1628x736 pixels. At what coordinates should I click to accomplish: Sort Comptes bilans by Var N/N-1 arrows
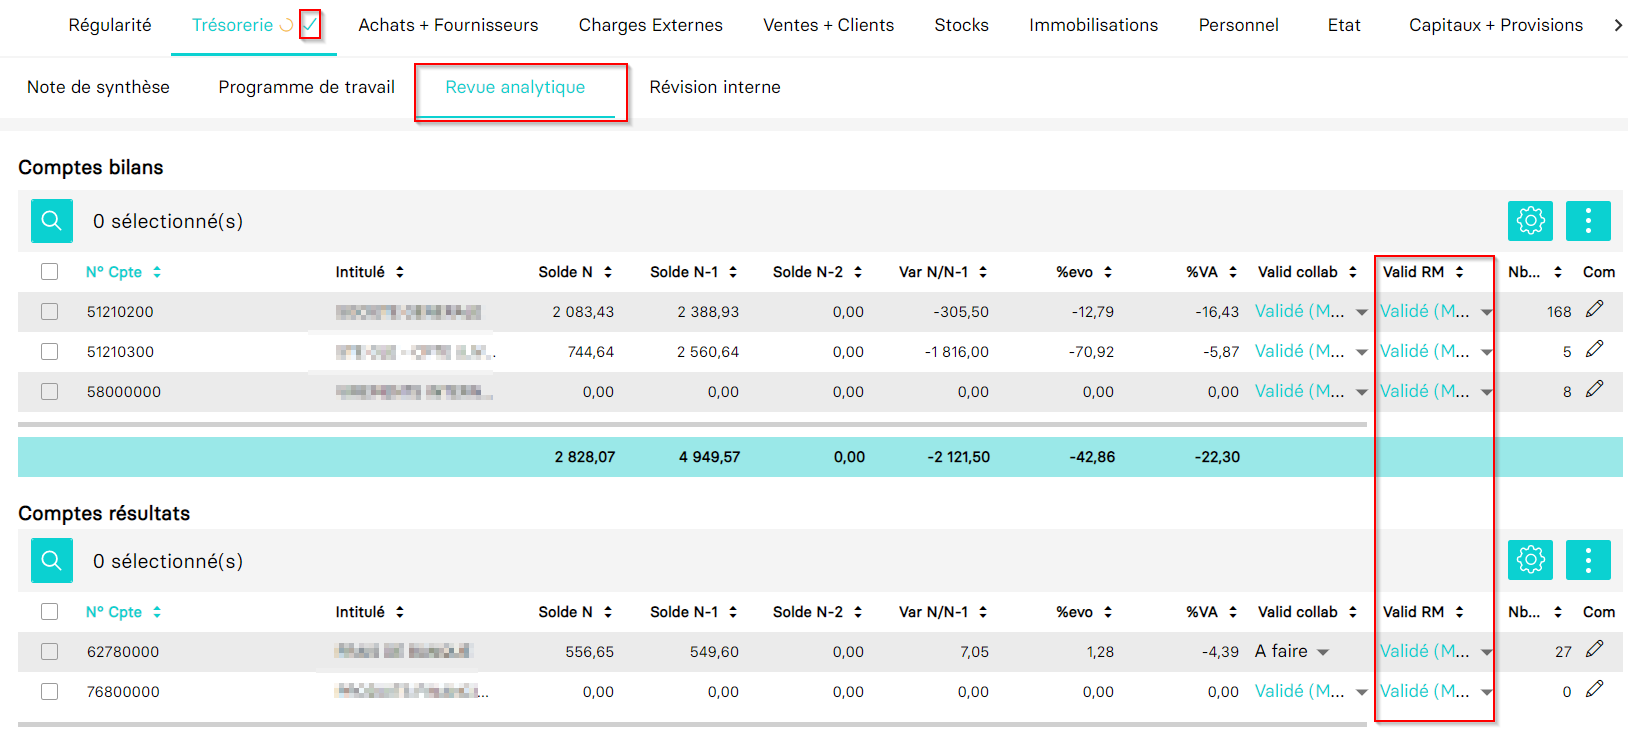pyautogui.click(x=983, y=272)
